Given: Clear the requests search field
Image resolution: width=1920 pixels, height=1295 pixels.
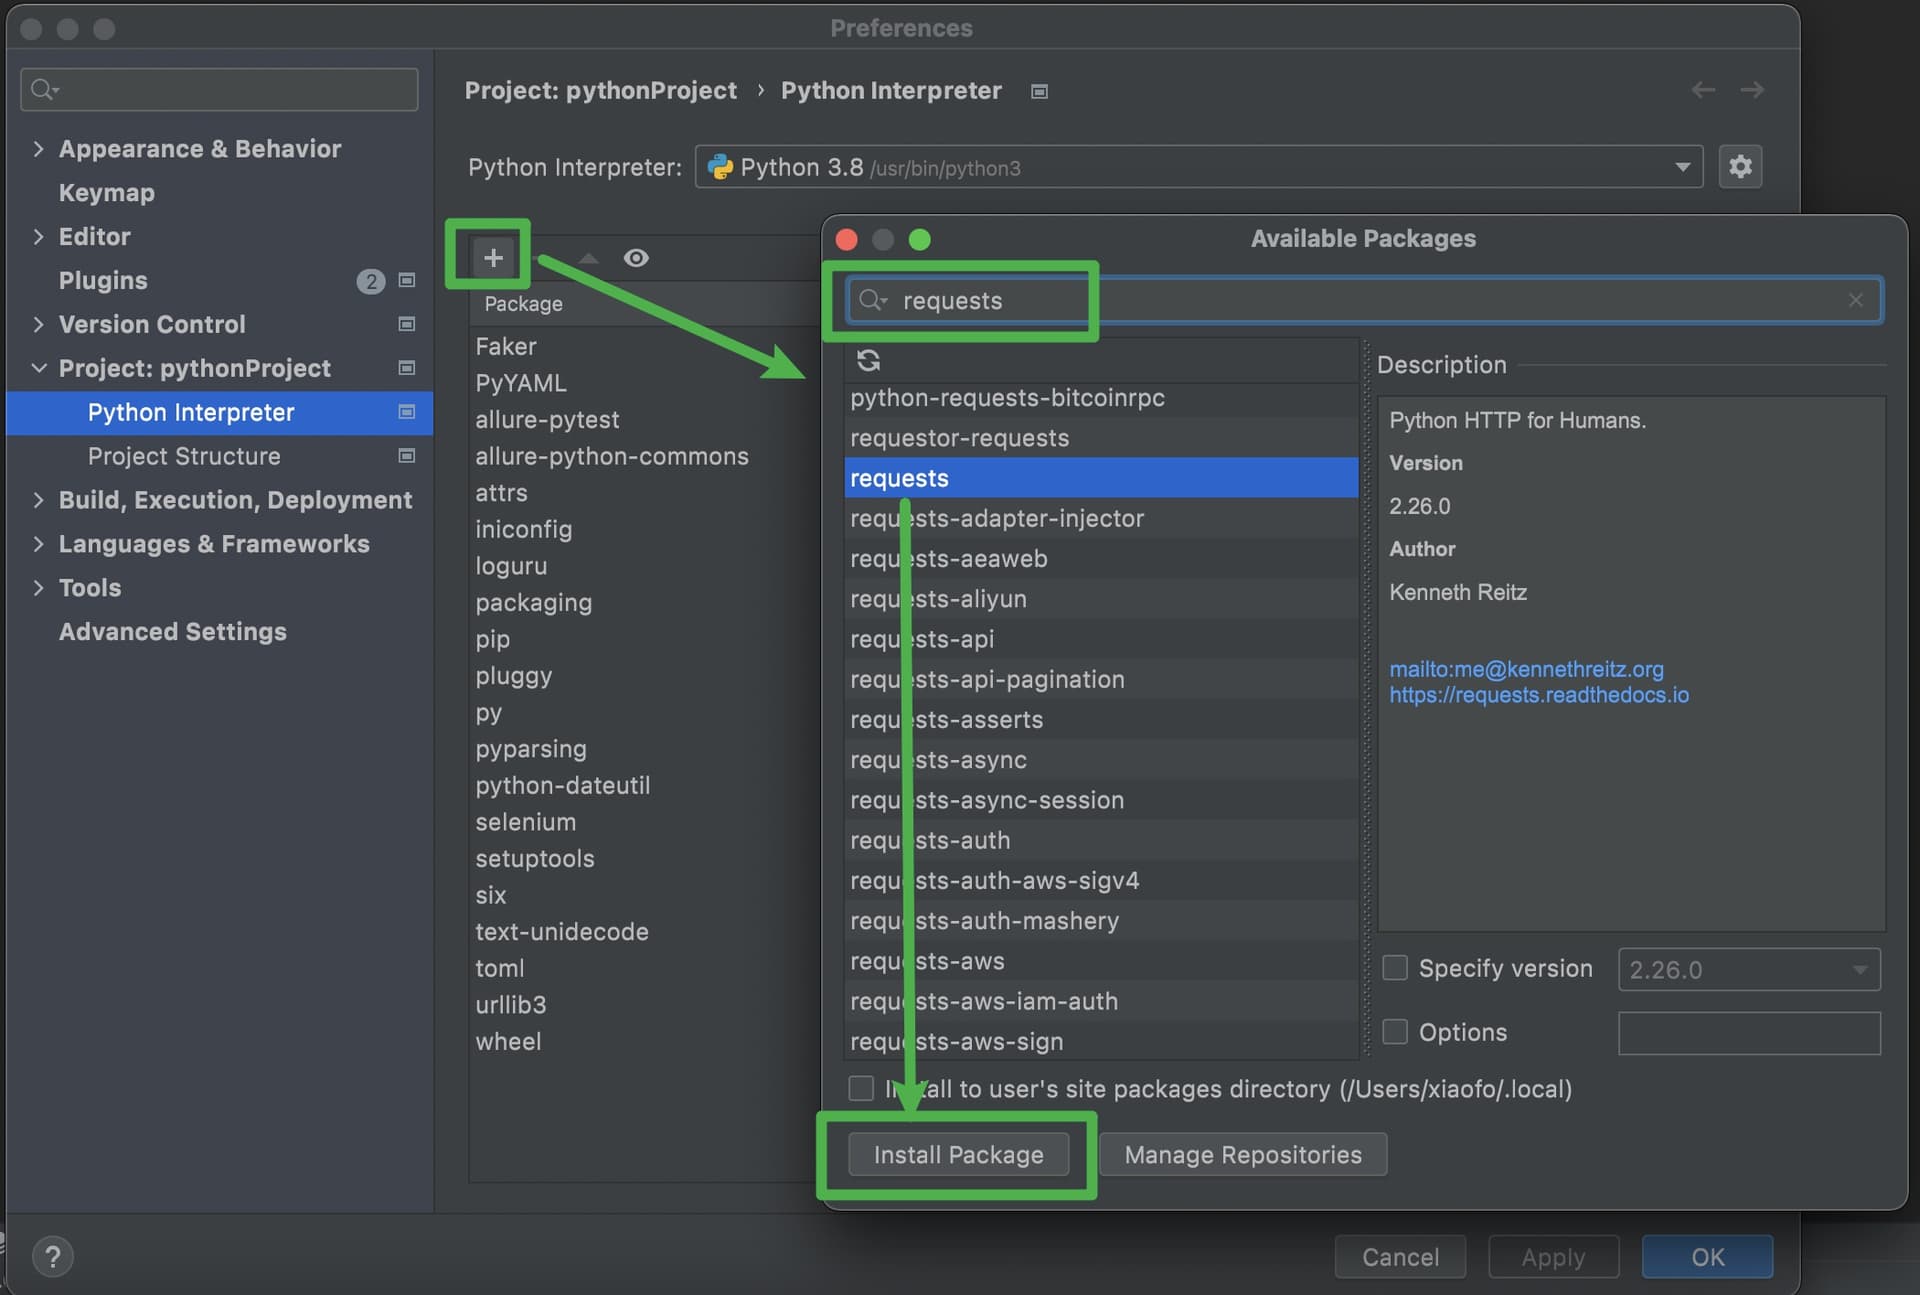Looking at the screenshot, I should coord(1855,300).
